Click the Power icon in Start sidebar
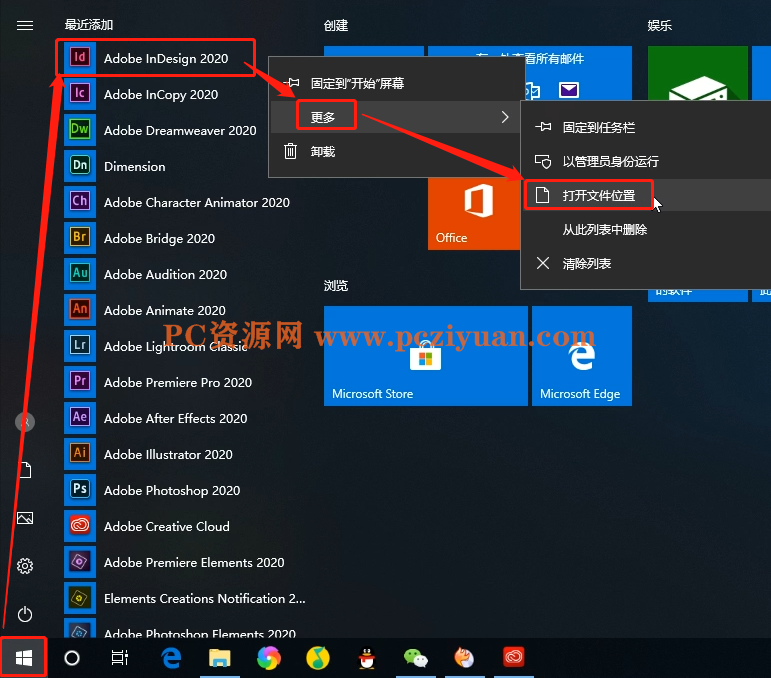The height and width of the screenshot is (678, 771). coord(25,614)
